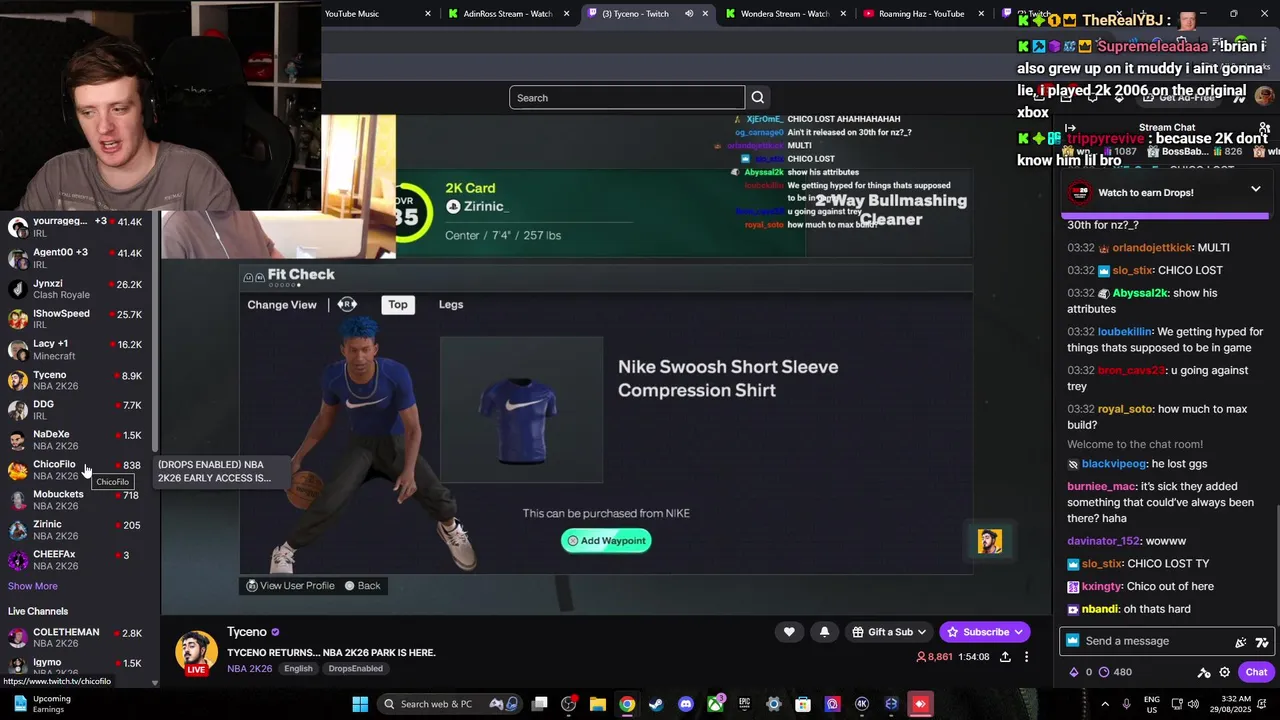Open the share stream icon
Viewport: 1280px width, 720px height.
(x=1005, y=657)
